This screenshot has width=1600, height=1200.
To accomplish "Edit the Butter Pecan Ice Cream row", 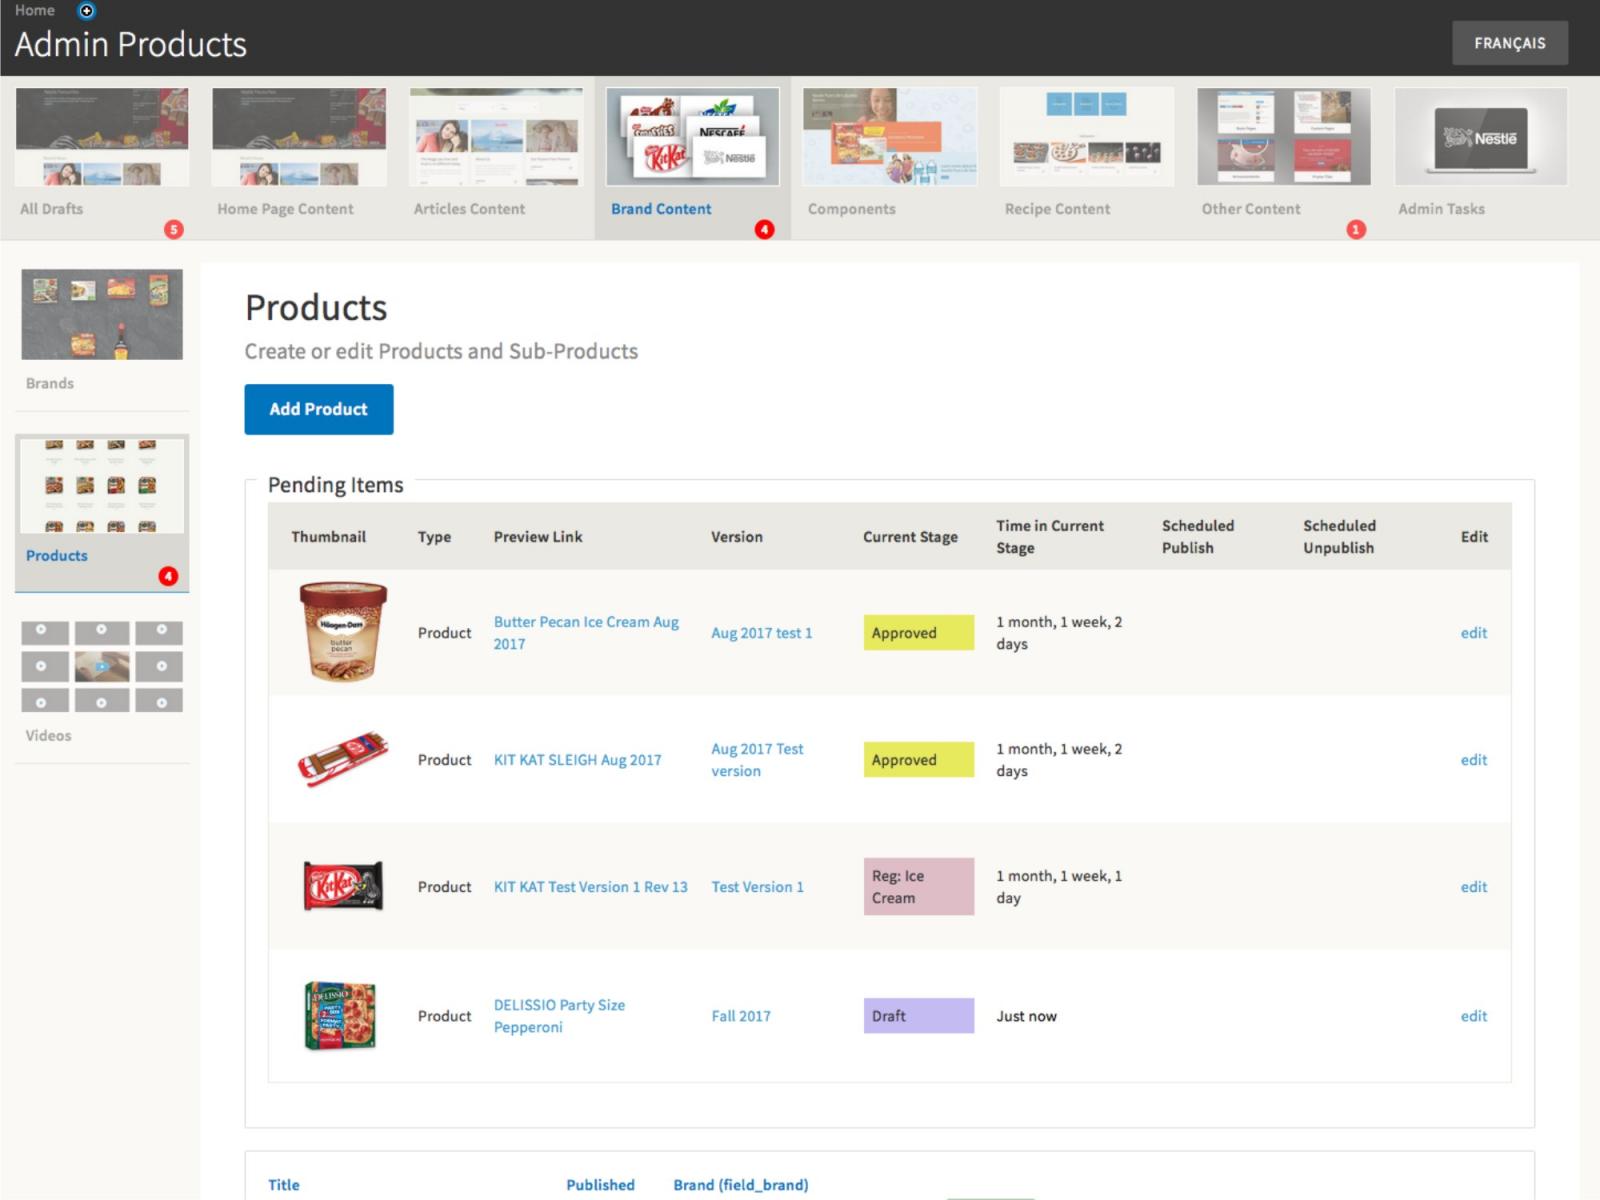I will [1474, 633].
